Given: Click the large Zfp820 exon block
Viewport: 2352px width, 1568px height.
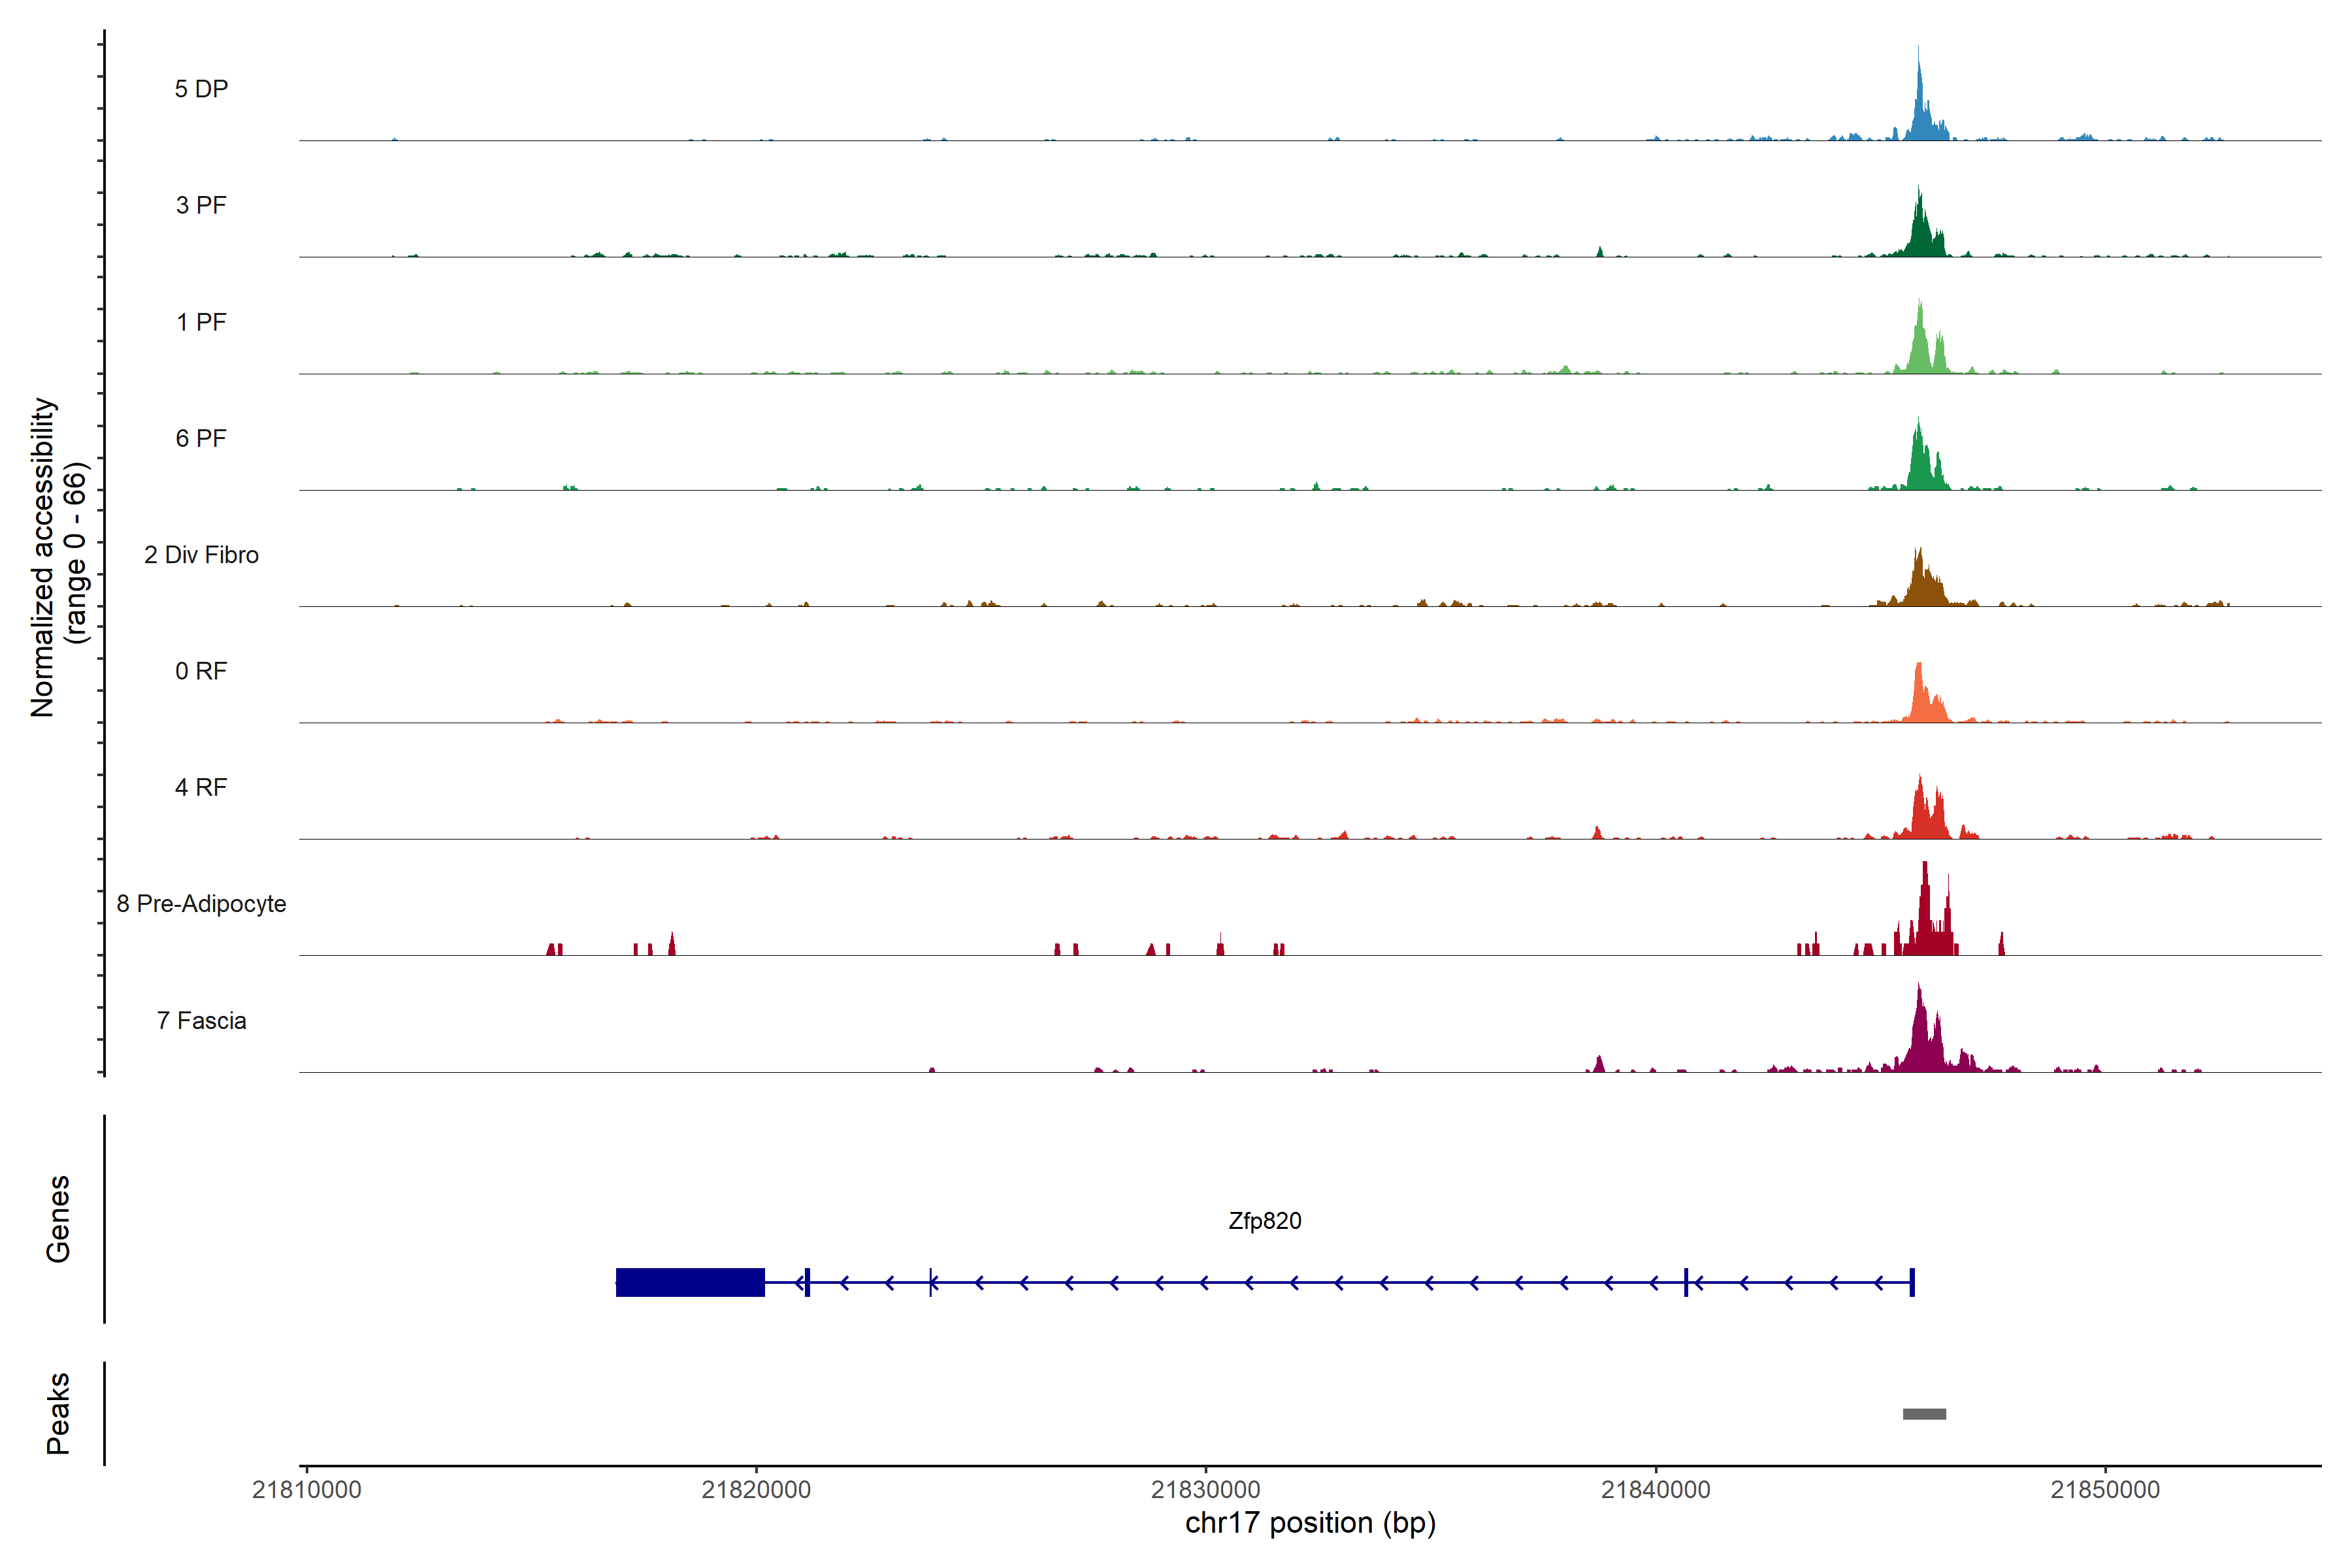Looking at the screenshot, I should pos(690,1282).
